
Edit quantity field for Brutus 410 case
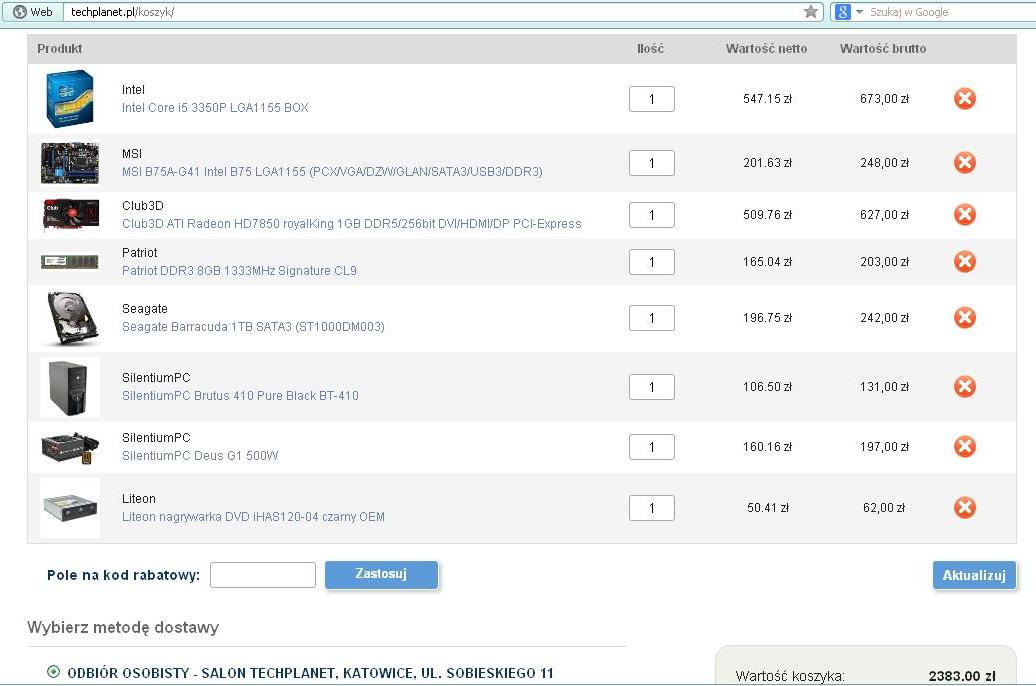click(651, 387)
